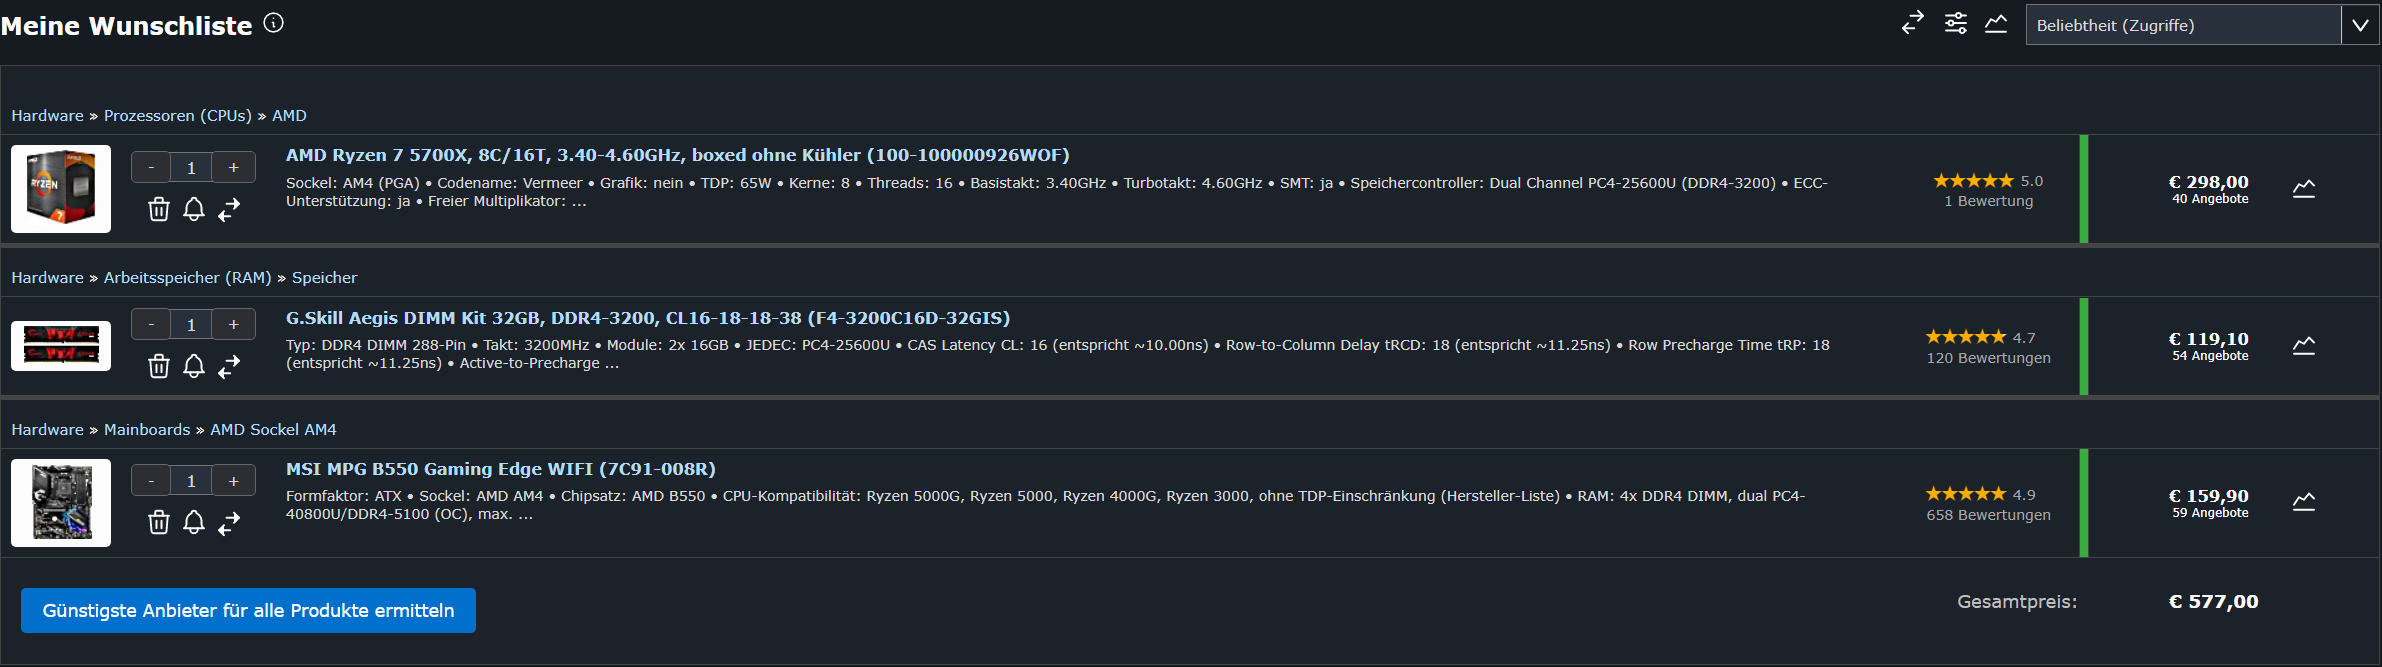This screenshot has width=2382, height=667.
Task: Click the Gesamtpreis € 577,00 total
Action: click(2213, 602)
